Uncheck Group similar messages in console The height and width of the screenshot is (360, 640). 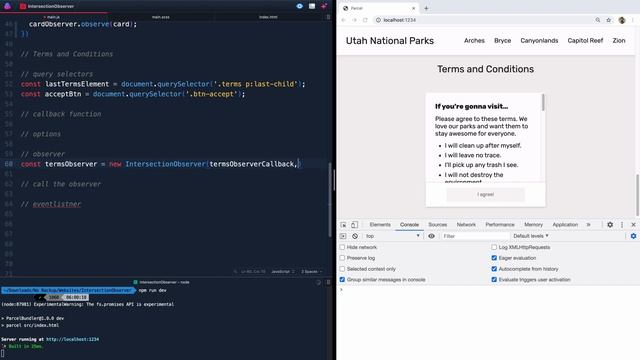(342, 280)
